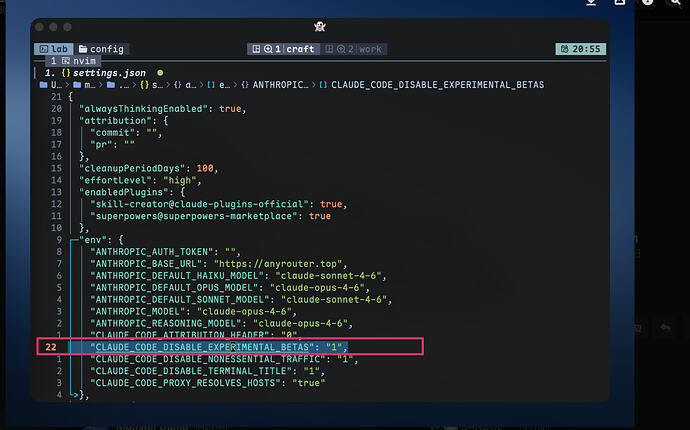Click the a… object breadcrumb
690x430 pixels.
(185, 85)
